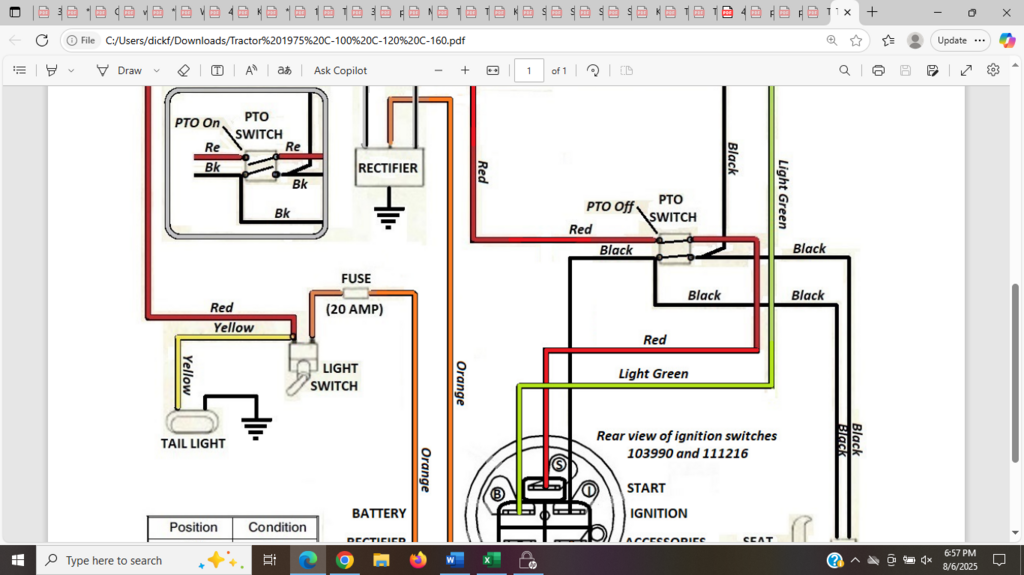1024x575 pixels.
Task: Click the page number input field
Action: click(x=529, y=71)
